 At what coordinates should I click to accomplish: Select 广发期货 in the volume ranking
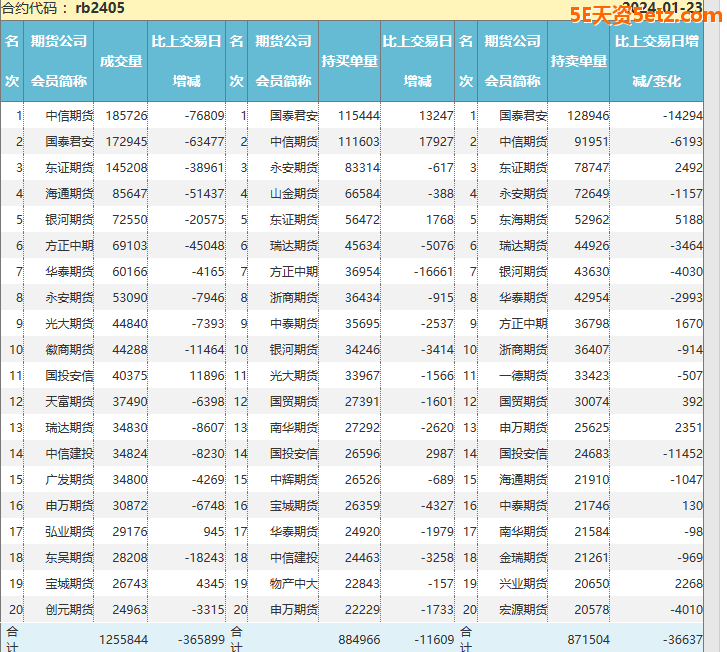pos(70,479)
